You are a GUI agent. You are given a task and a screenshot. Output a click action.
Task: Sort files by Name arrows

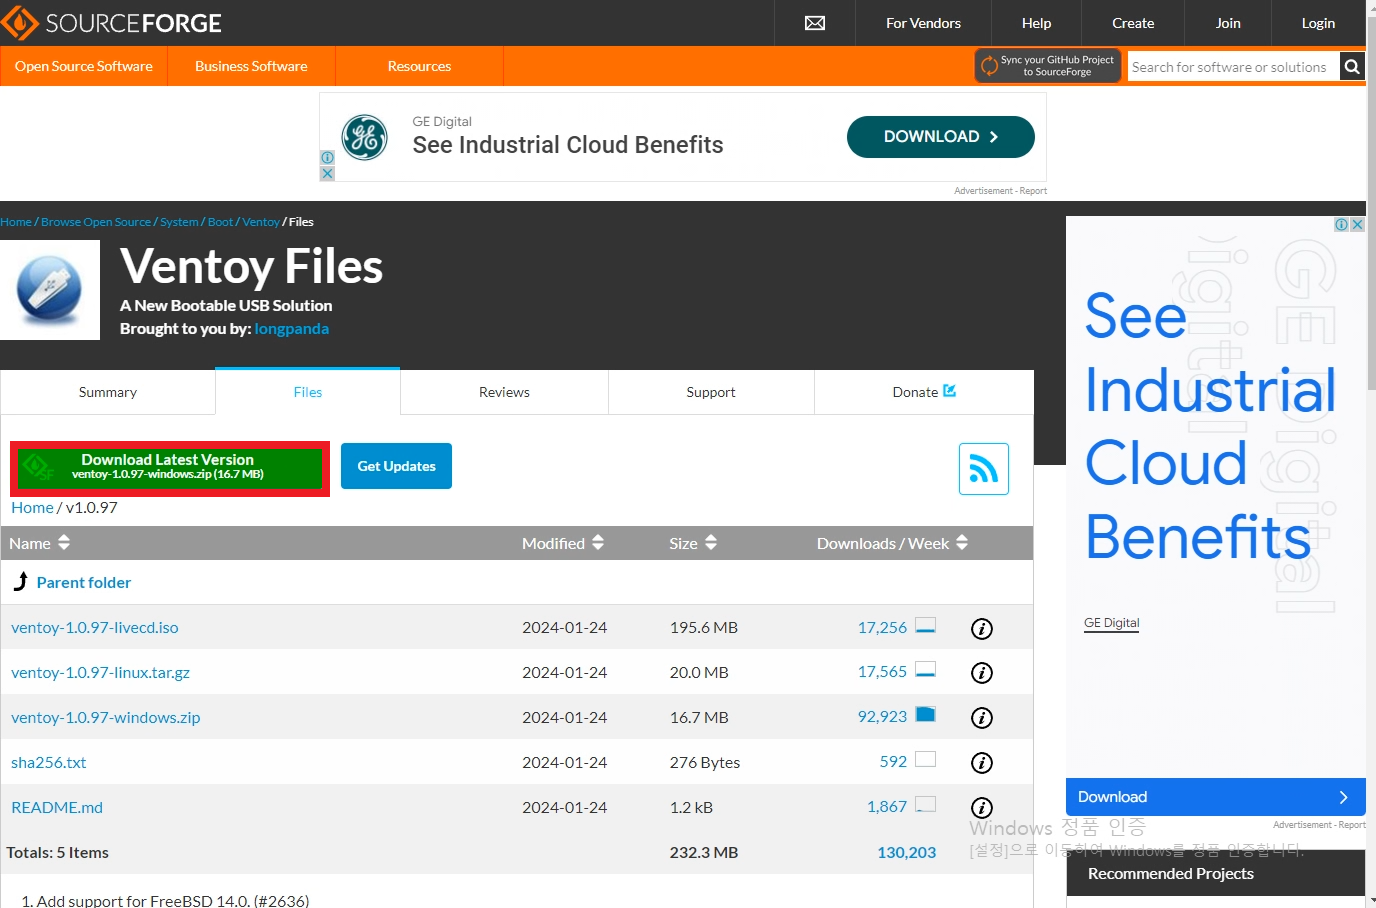point(64,543)
